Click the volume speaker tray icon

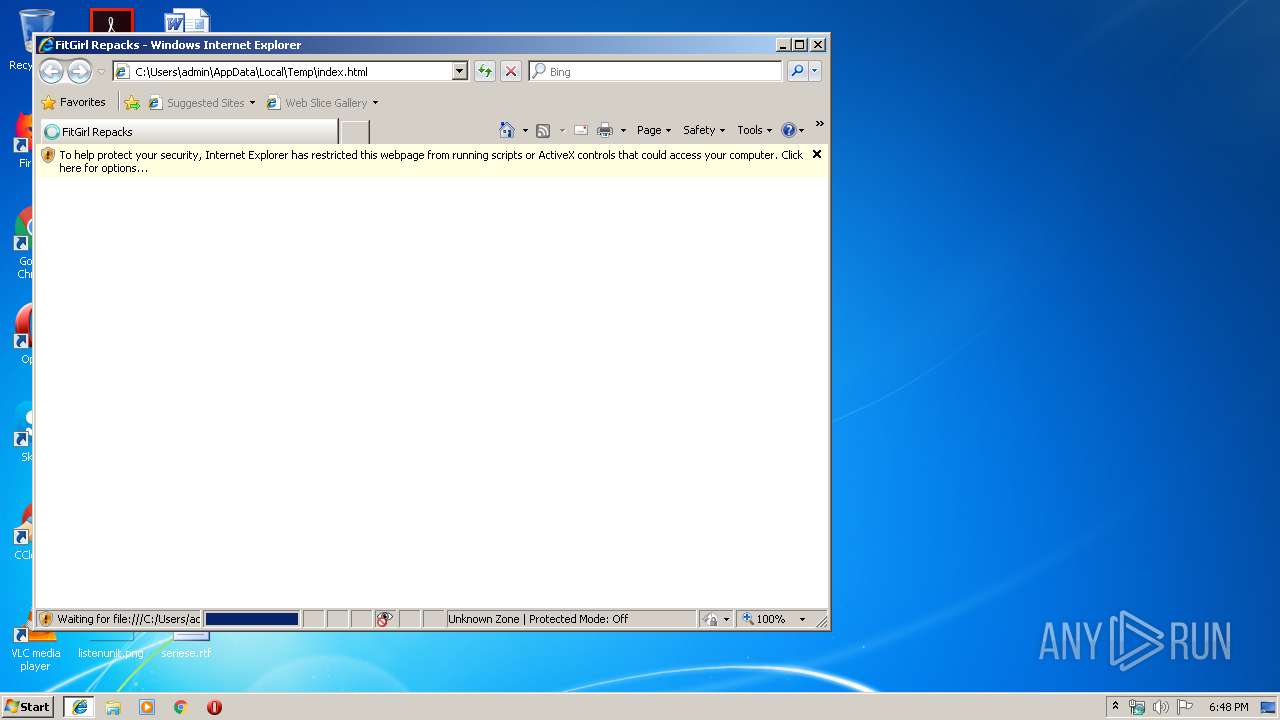click(1161, 707)
